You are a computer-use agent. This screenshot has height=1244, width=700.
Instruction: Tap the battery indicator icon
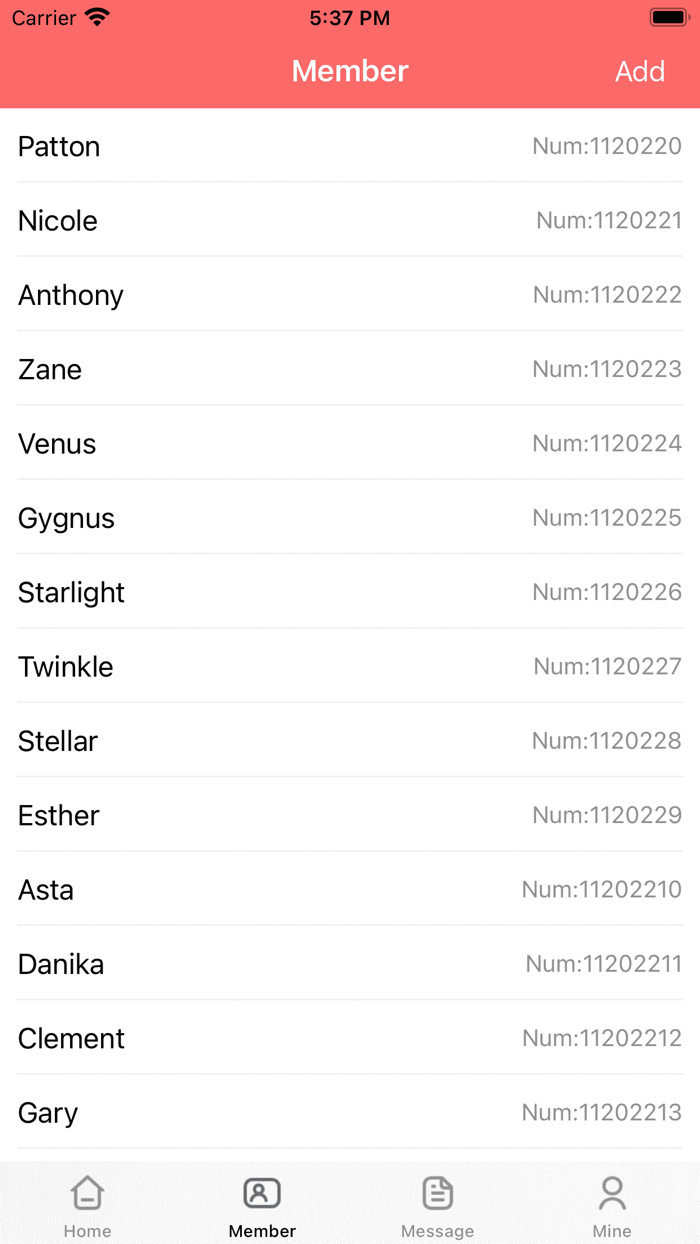(667, 18)
